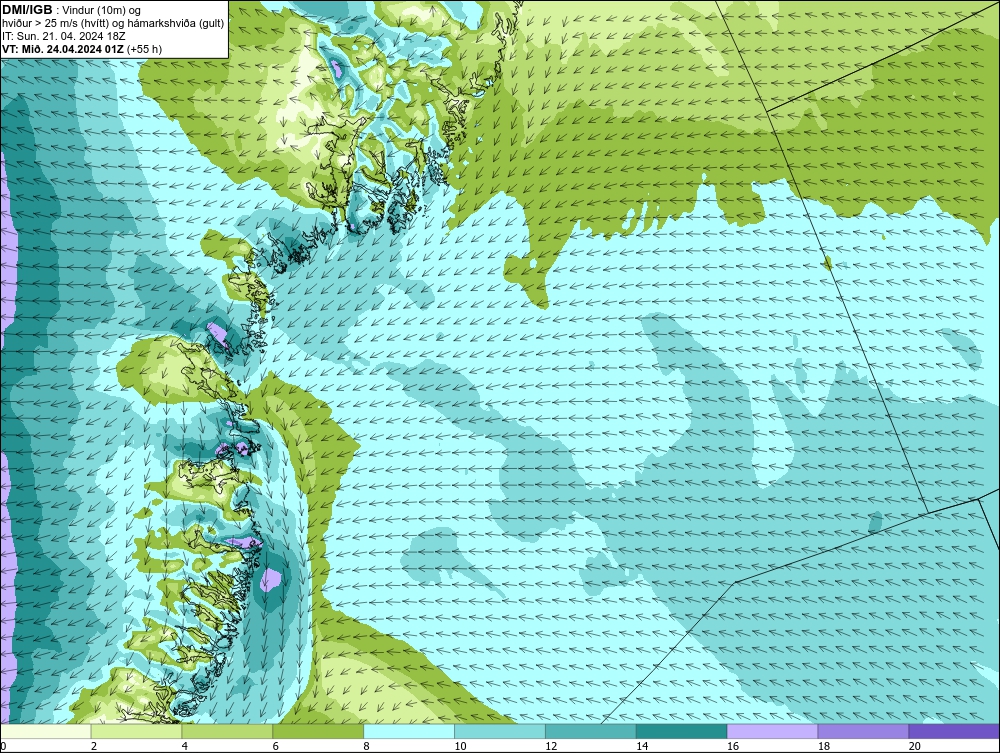This screenshot has height=753, width=1000.
Task: Select the light lavender 16–18 m/s legend swatch
Action: (x=772, y=731)
